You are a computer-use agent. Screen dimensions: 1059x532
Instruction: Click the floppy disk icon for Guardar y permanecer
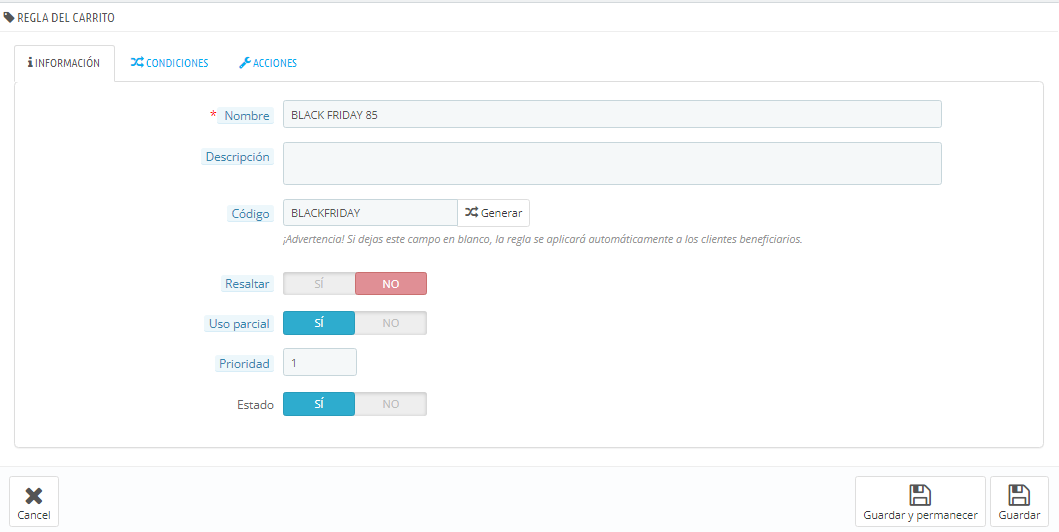(920, 495)
